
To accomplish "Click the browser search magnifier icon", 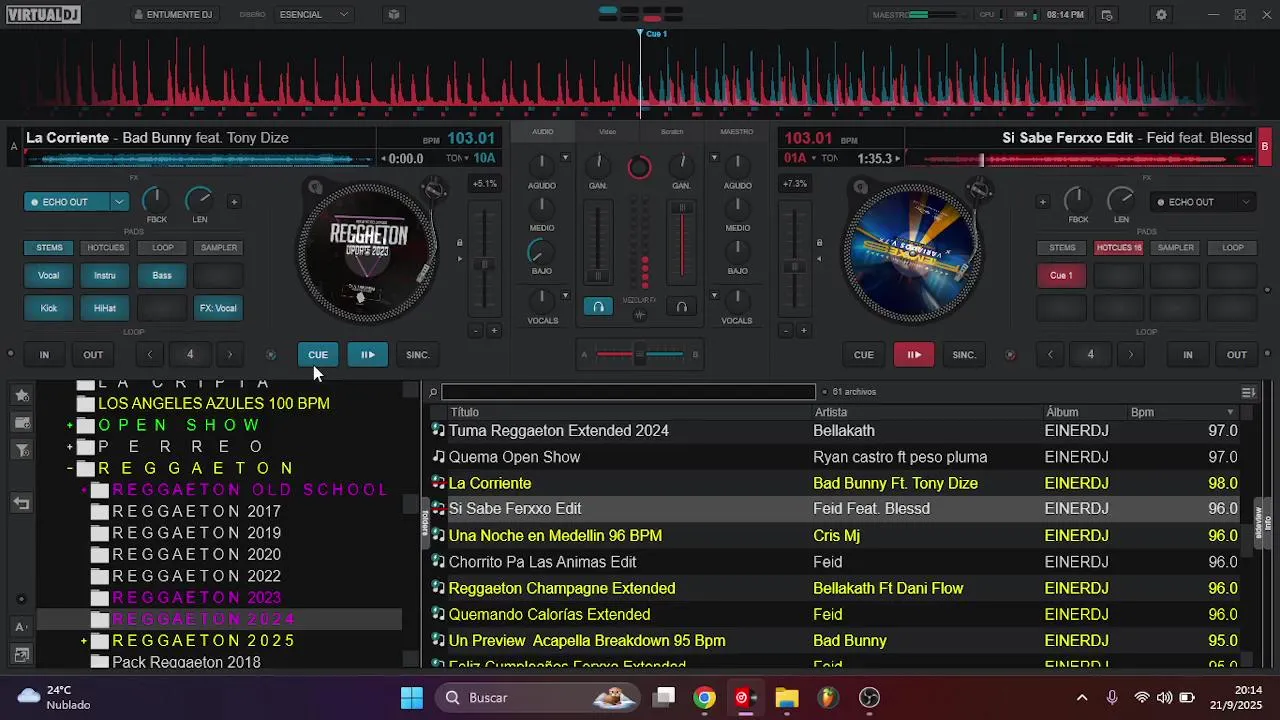I will click(x=433, y=392).
